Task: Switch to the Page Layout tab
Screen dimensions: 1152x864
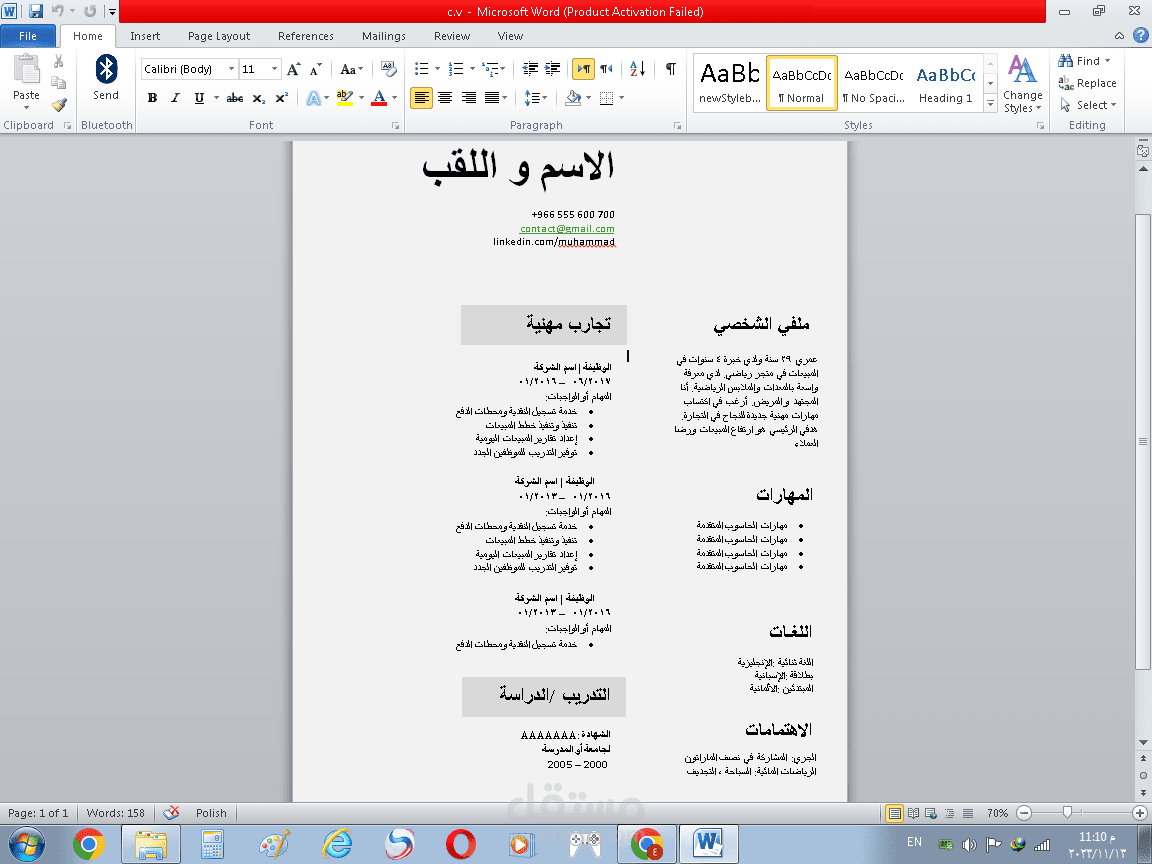Action: click(219, 36)
